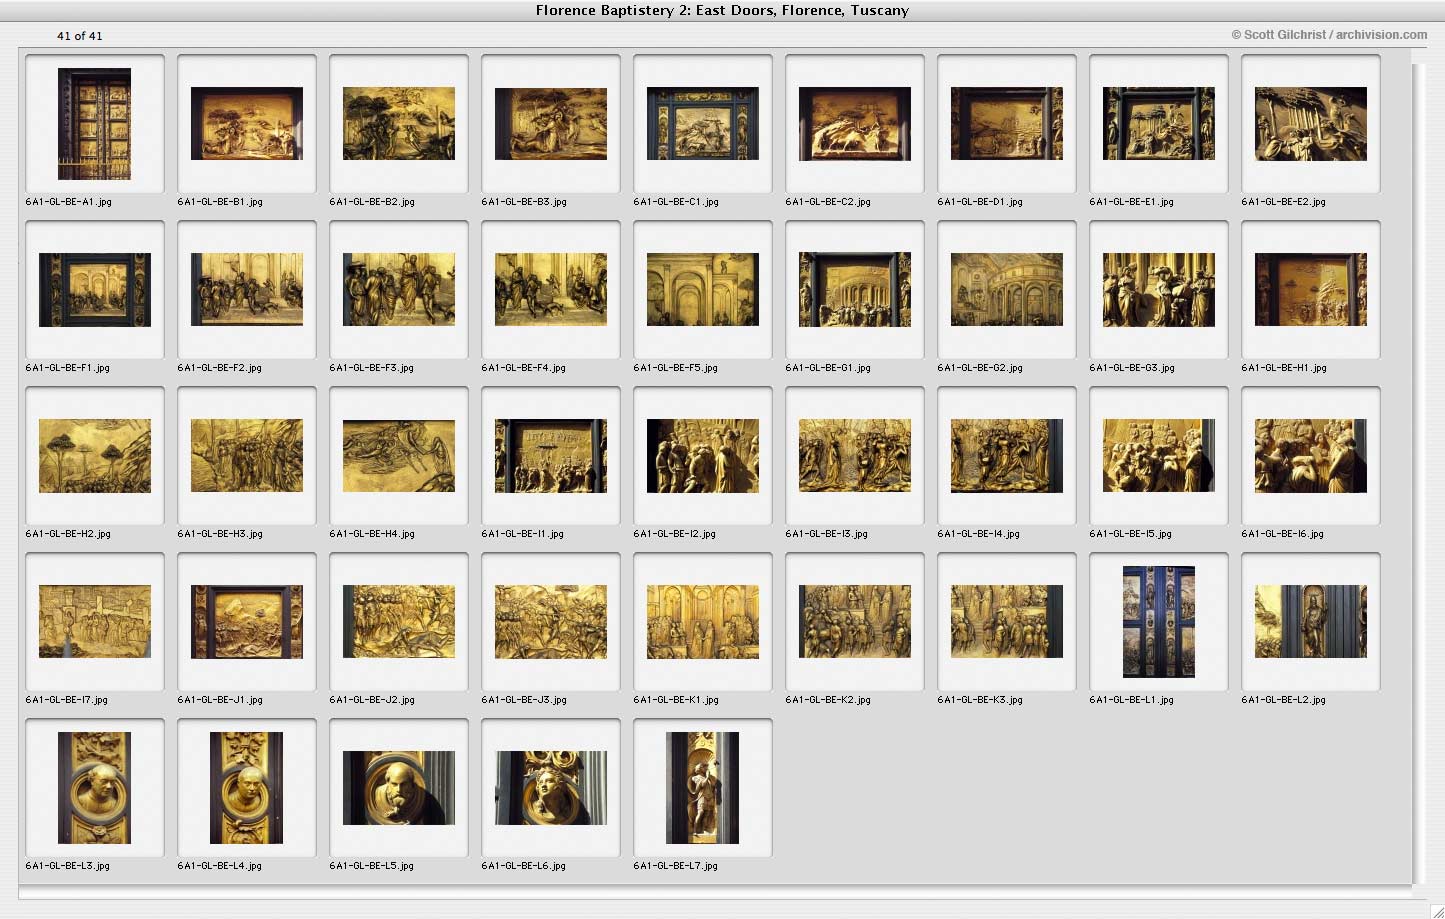The height and width of the screenshot is (919, 1445).
Task: Open the 6A1-GL-BE-G1.jpg thumbnail
Action: coord(855,290)
